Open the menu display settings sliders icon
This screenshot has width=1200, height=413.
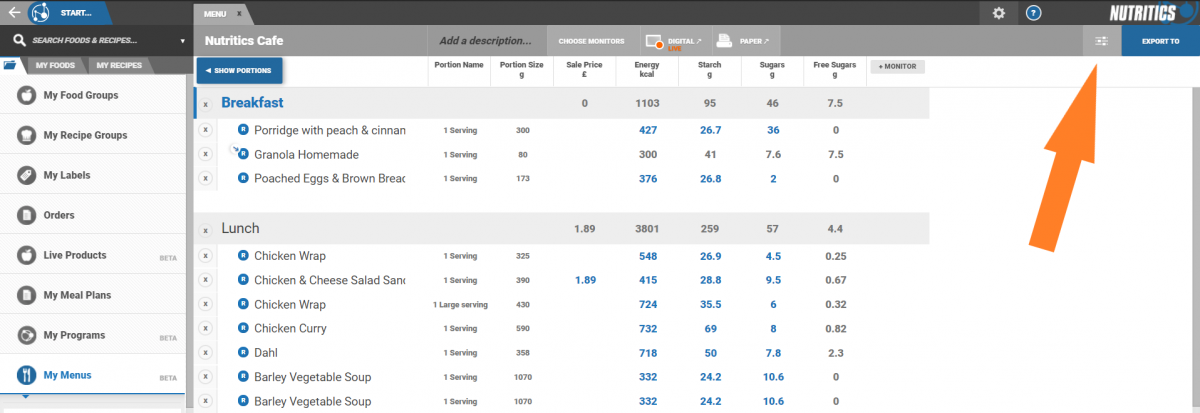tap(1102, 41)
